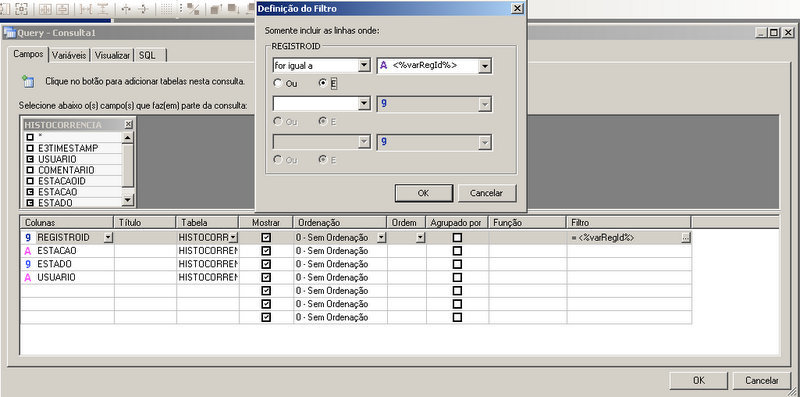Viewport: 800px width, 397px height.
Task: Click the Query Consulta1 window title icon
Action: point(9,33)
